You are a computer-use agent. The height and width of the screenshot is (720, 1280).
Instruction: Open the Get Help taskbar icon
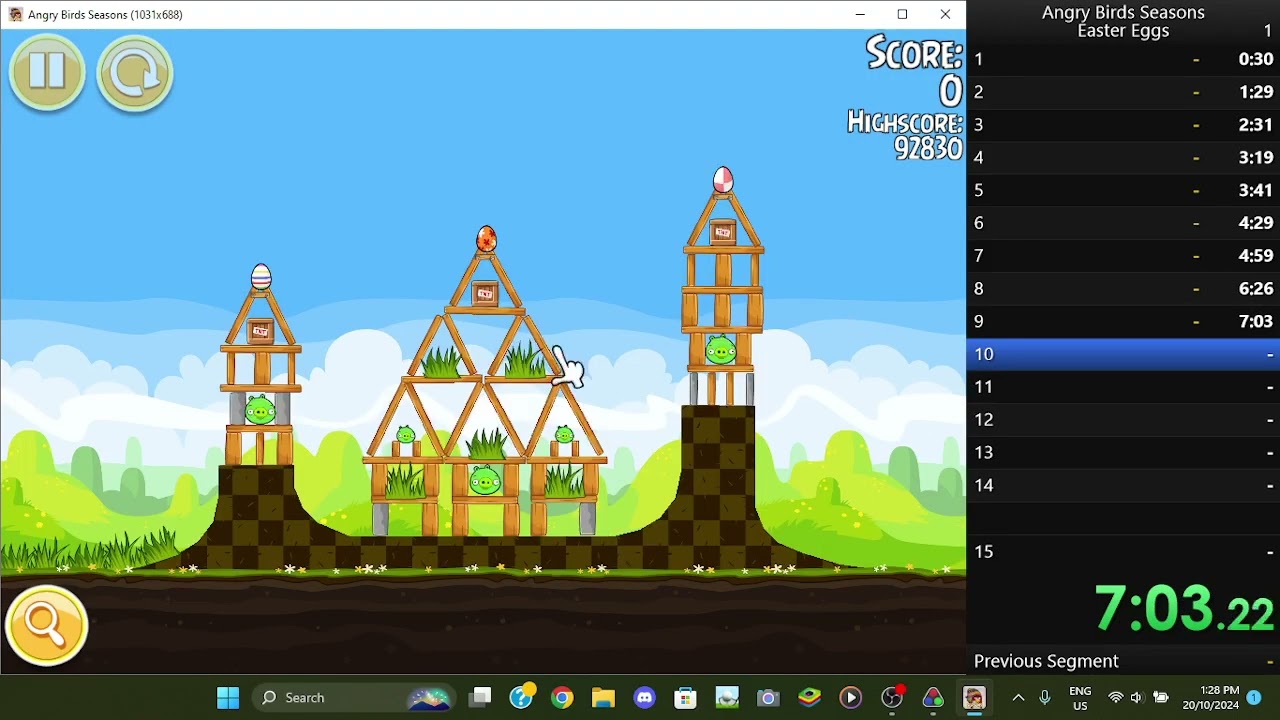click(522, 698)
